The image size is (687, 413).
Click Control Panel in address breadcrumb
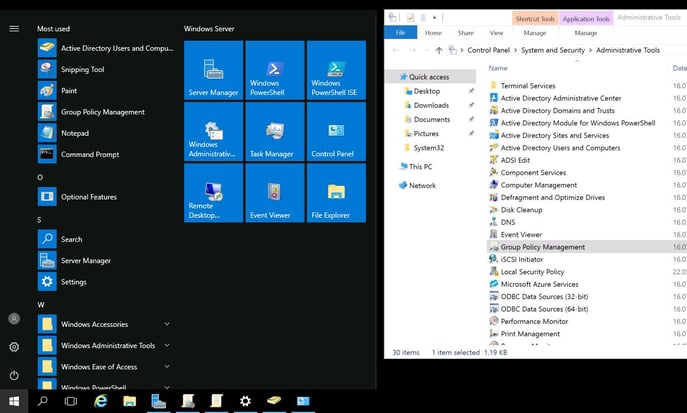[x=489, y=50]
